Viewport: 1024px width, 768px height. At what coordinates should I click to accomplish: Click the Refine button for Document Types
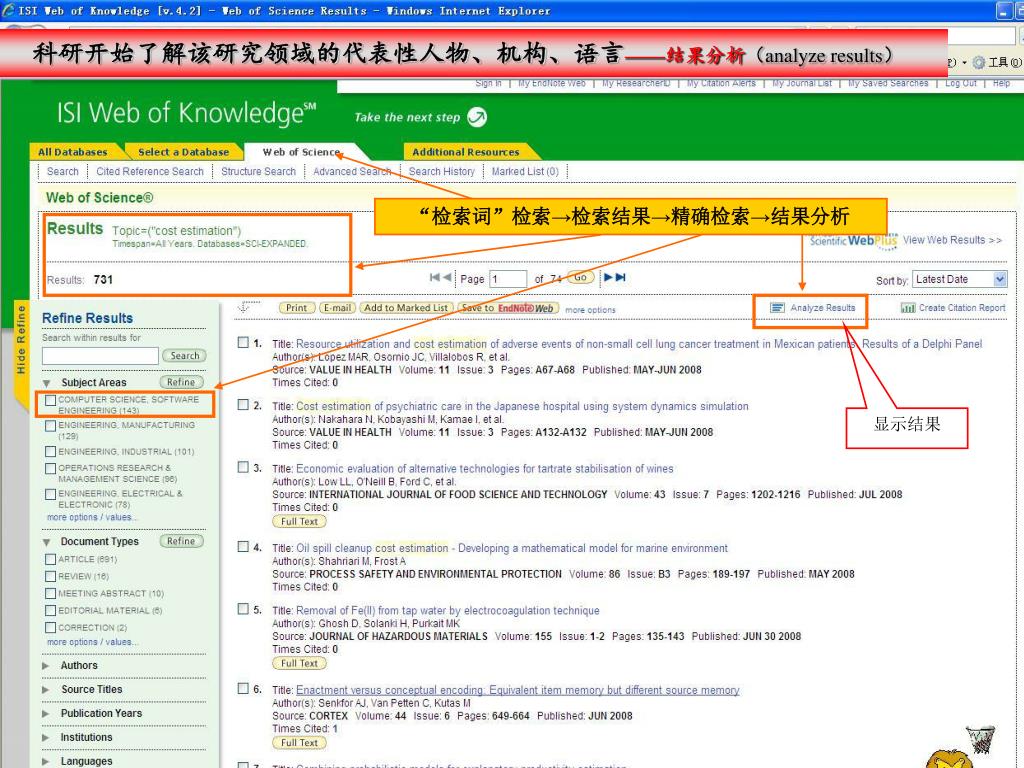181,541
